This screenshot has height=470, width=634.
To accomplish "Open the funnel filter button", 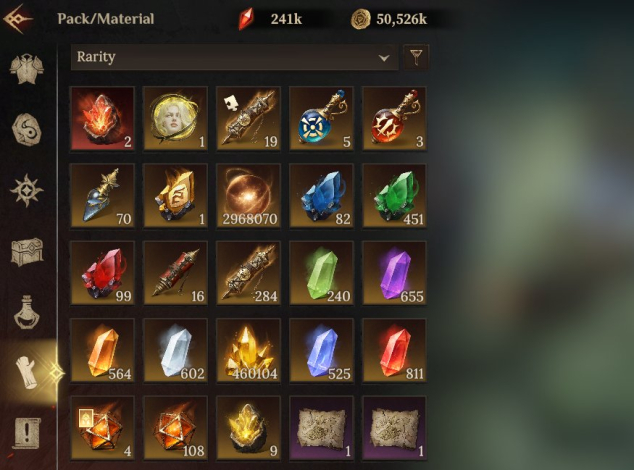I will point(416,57).
